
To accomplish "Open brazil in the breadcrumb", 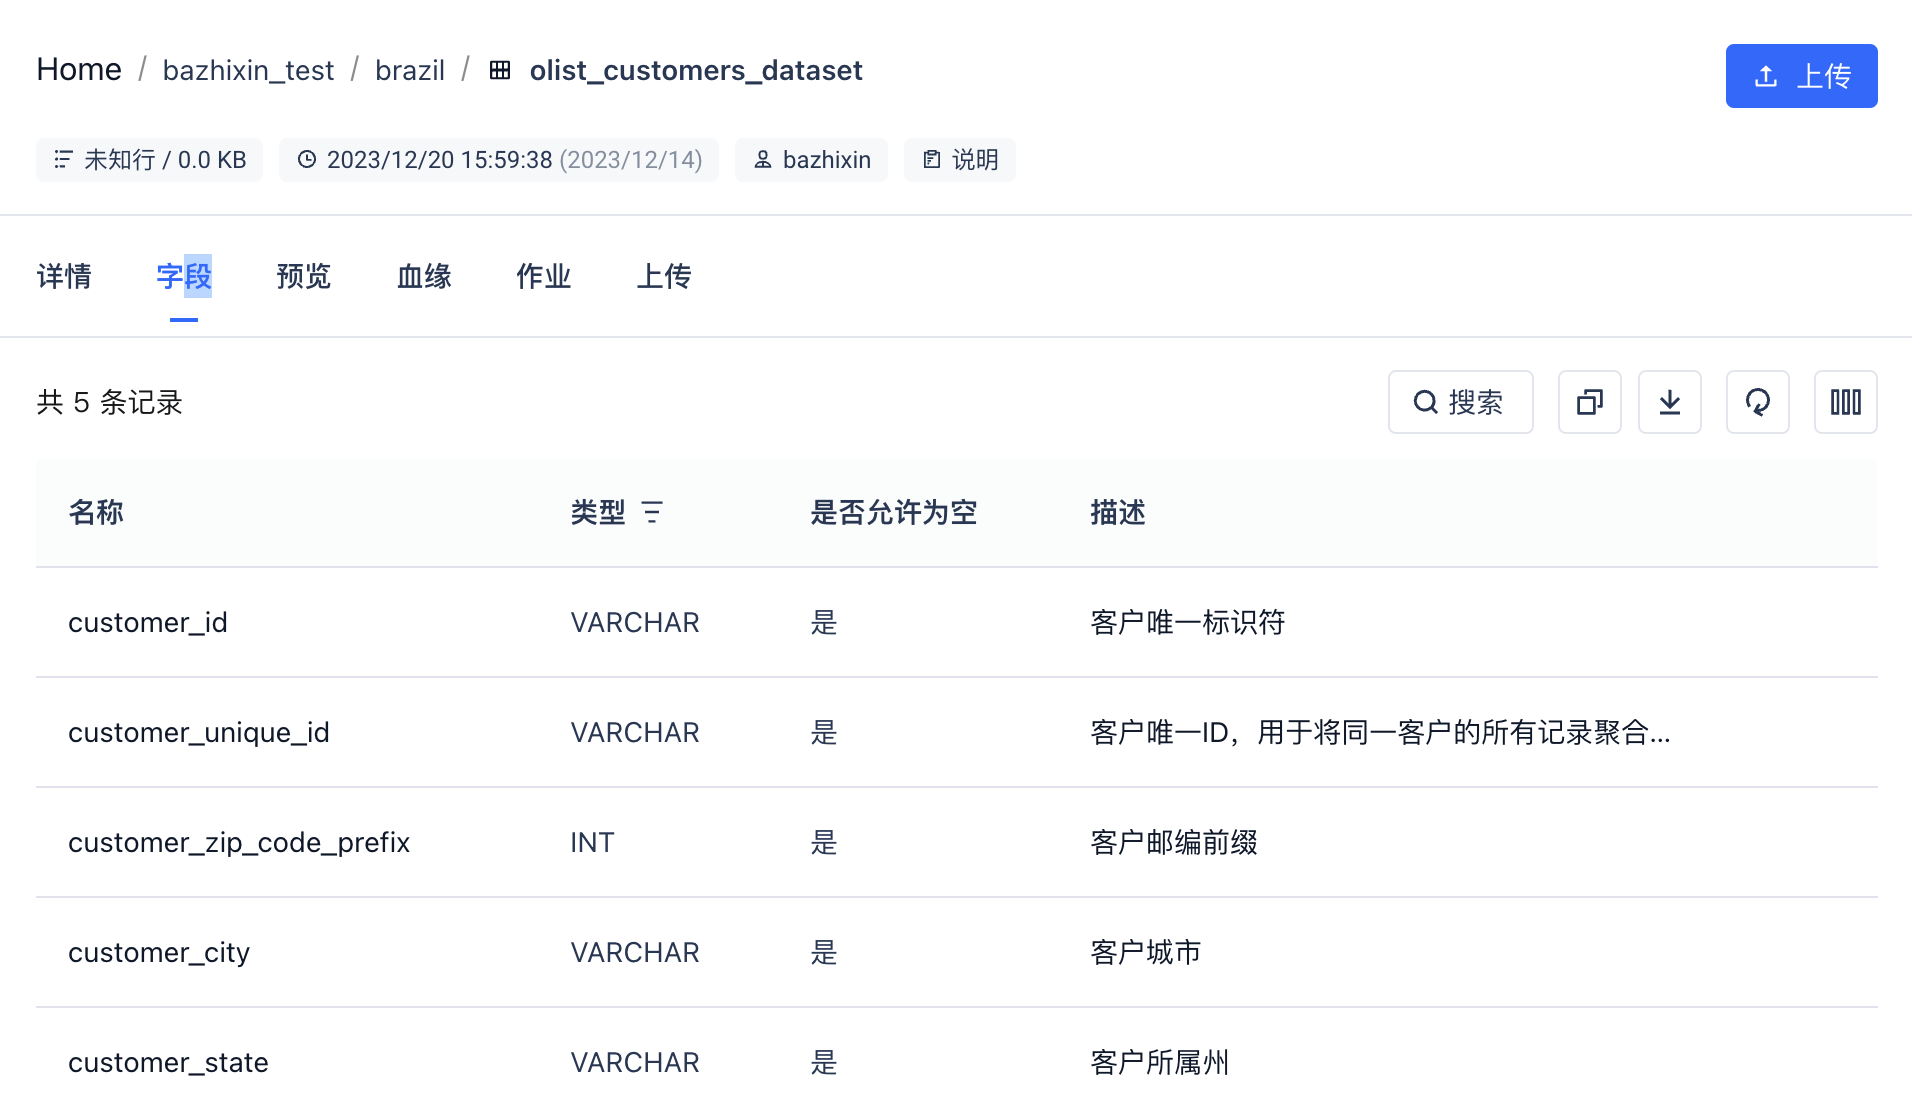I will 410,70.
